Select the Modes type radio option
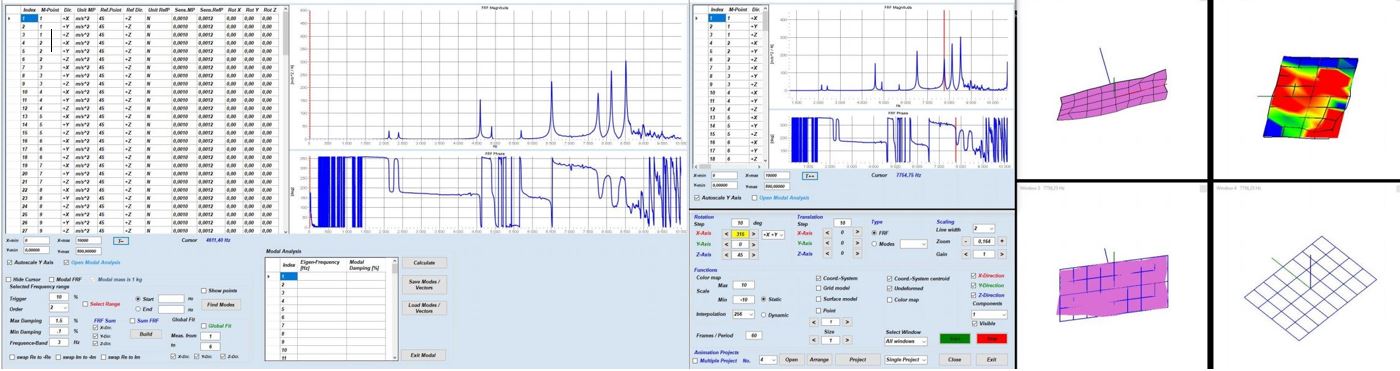 point(874,243)
